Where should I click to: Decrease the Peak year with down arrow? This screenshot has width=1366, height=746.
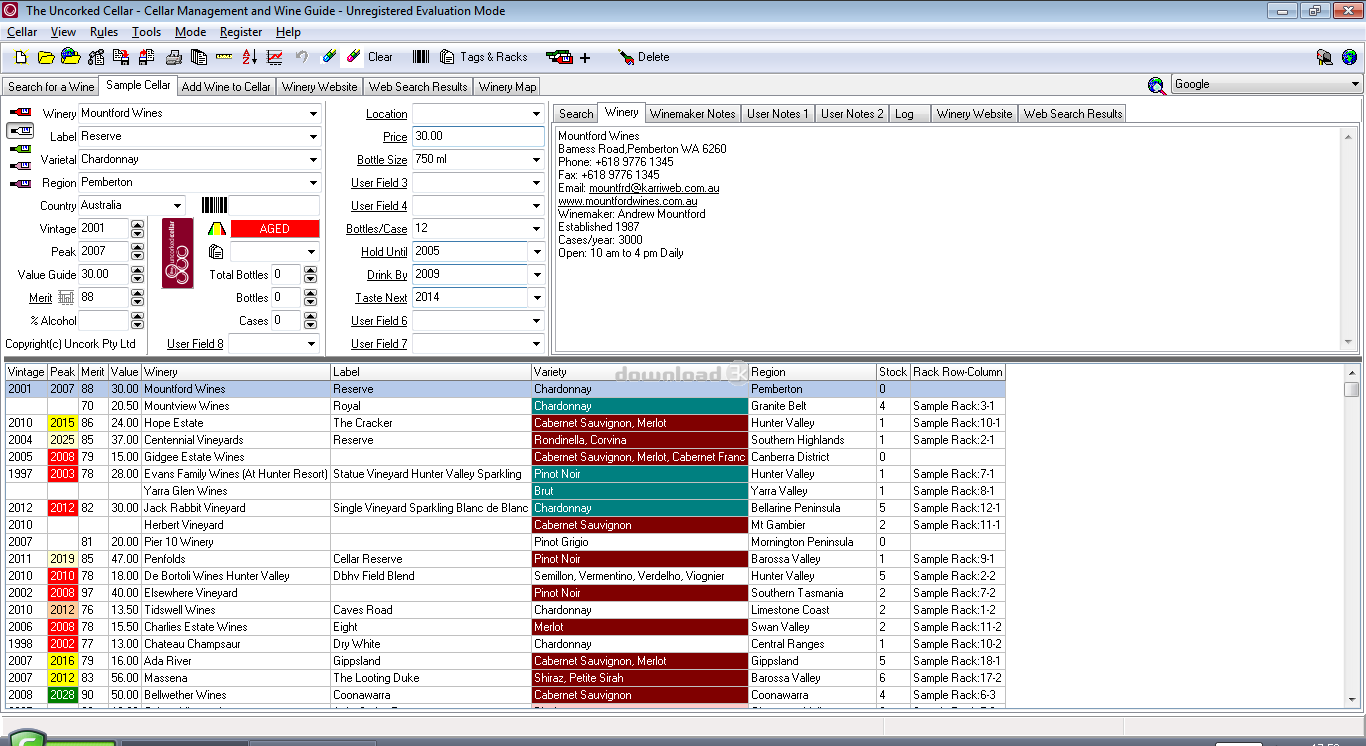(137, 257)
